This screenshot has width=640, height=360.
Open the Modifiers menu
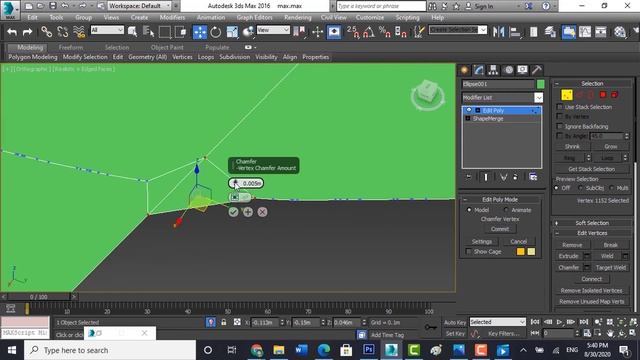click(x=172, y=18)
